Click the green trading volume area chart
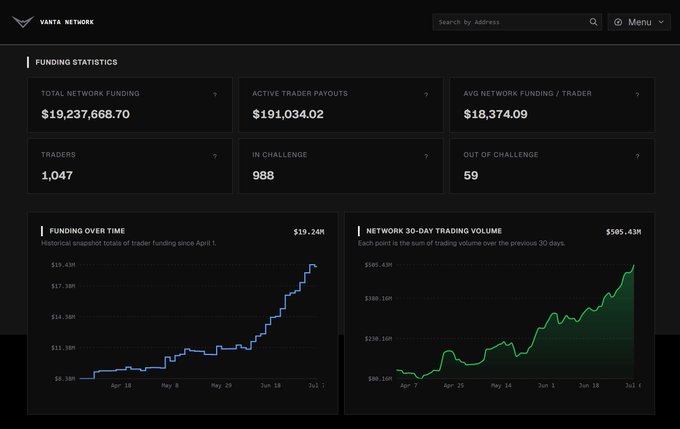 pyautogui.click(x=515, y=322)
